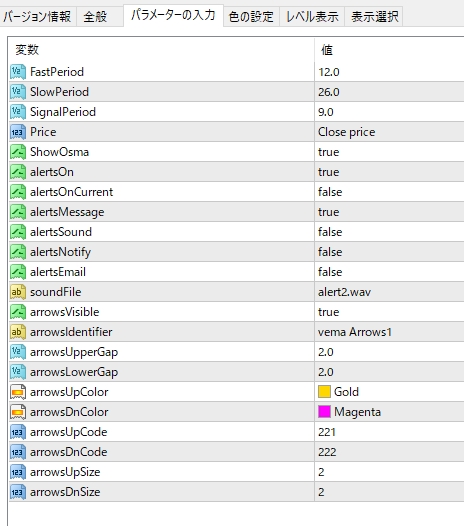Click the arrowsIdentifier string-type icon
The height and width of the screenshot is (526, 464).
17,332
